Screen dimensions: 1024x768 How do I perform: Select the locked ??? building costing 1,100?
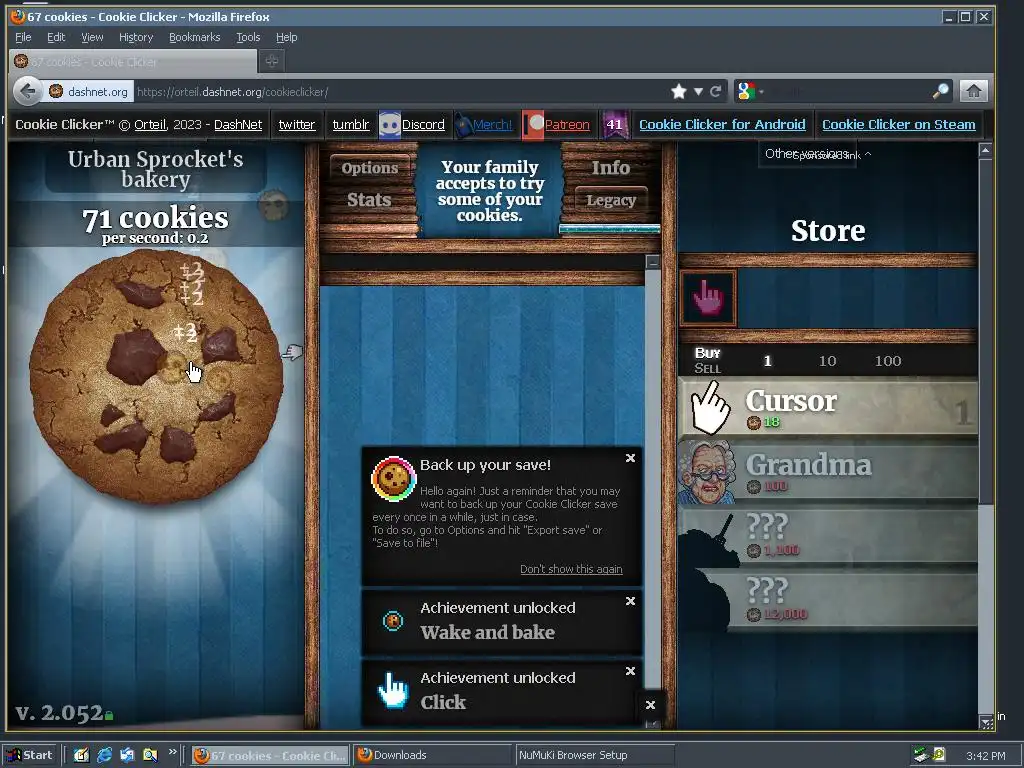pos(828,537)
